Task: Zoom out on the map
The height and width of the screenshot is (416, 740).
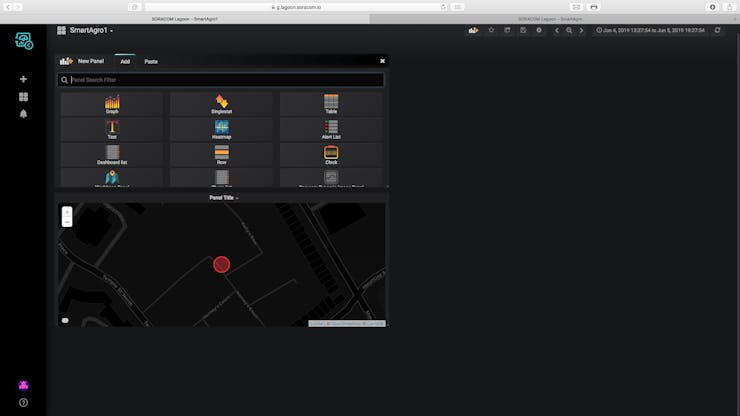Action: [67, 222]
